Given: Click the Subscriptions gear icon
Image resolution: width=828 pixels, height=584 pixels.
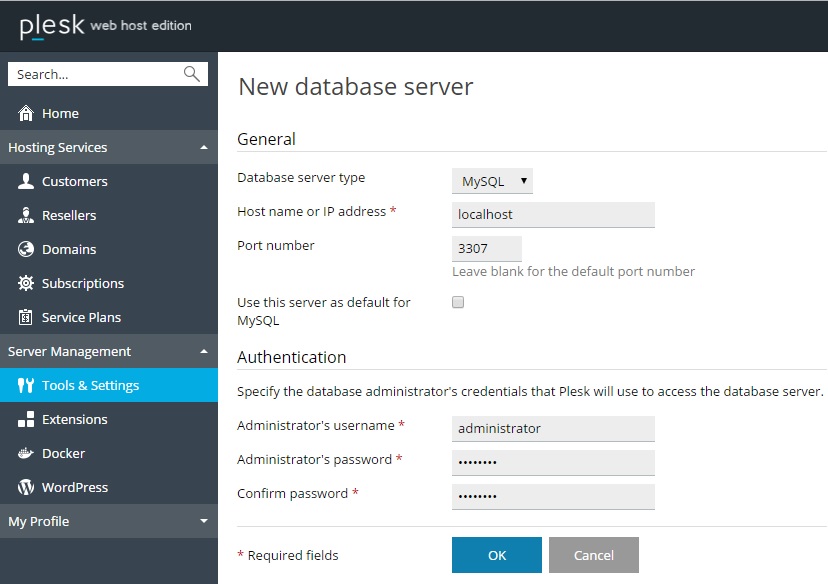Looking at the screenshot, I should [26, 284].
